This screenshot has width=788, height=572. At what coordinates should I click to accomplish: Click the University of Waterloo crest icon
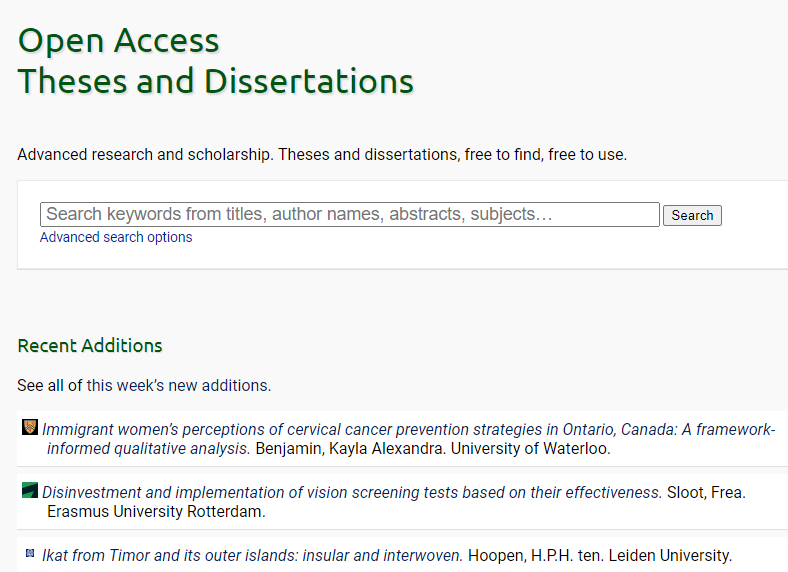(30, 427)
